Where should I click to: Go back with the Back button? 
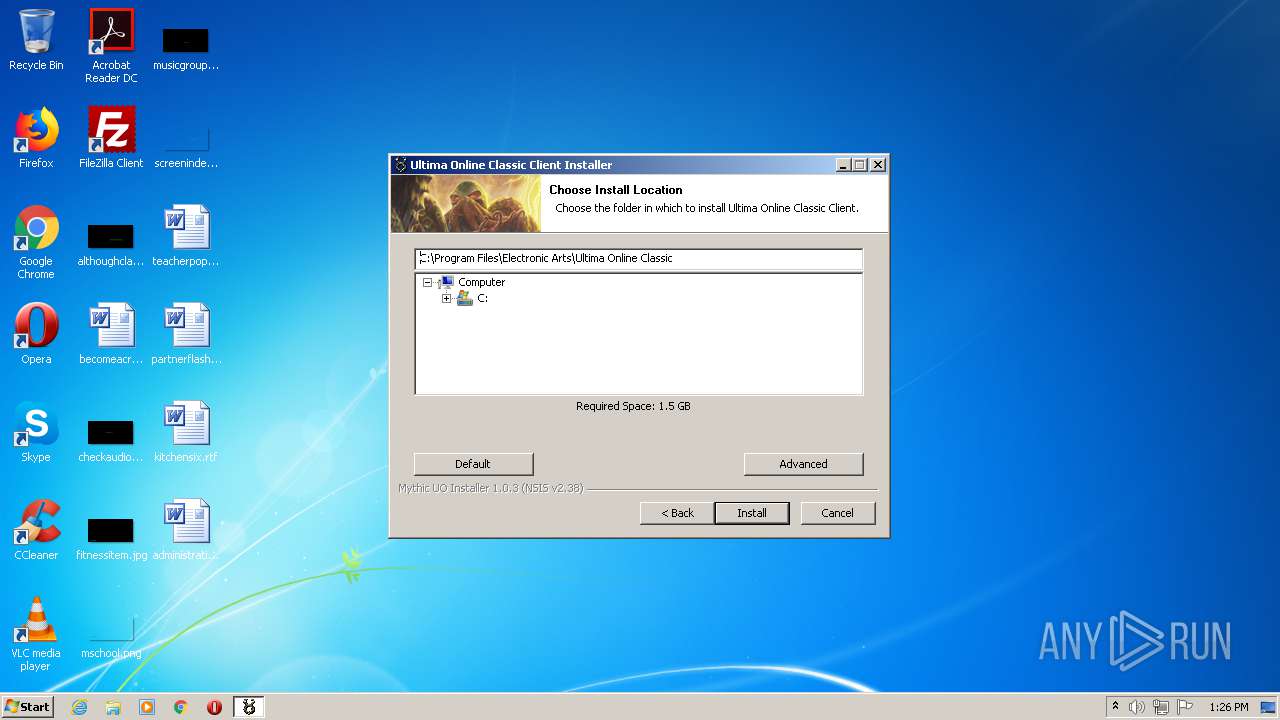click(677, 513)
